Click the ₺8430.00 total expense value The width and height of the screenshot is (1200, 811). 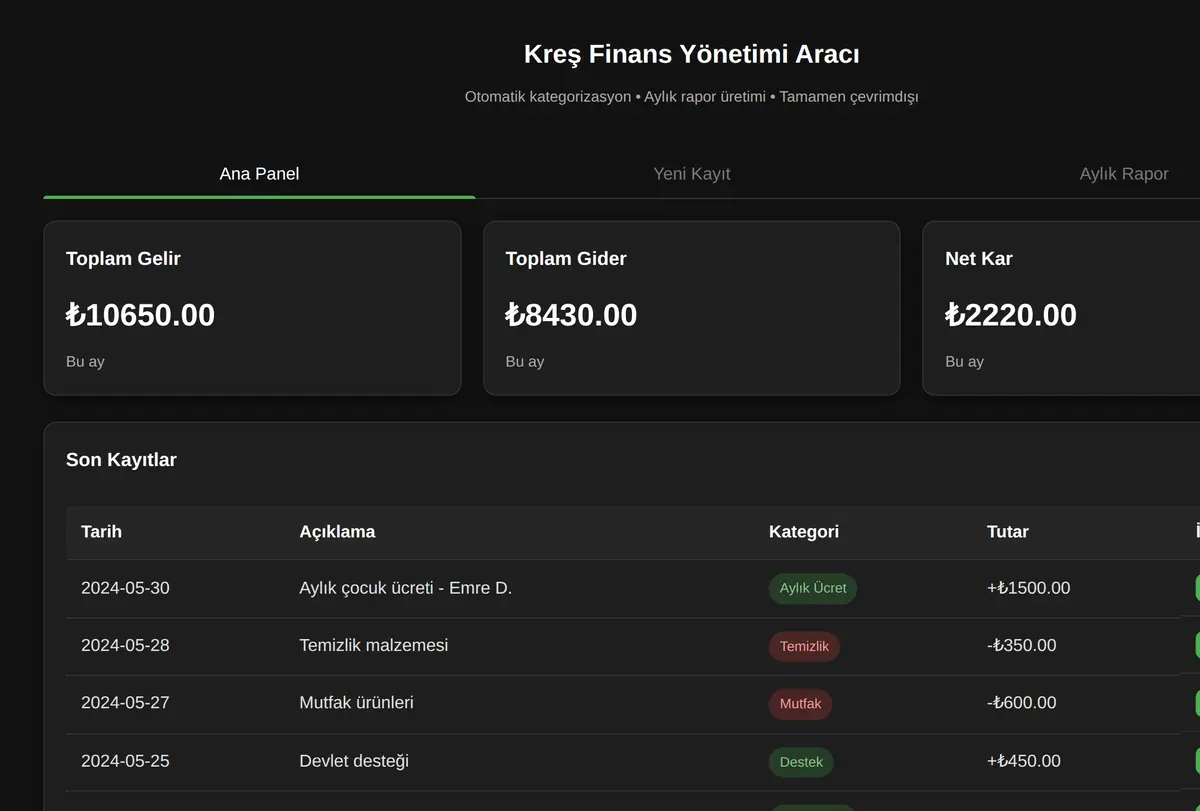point(571,315)
